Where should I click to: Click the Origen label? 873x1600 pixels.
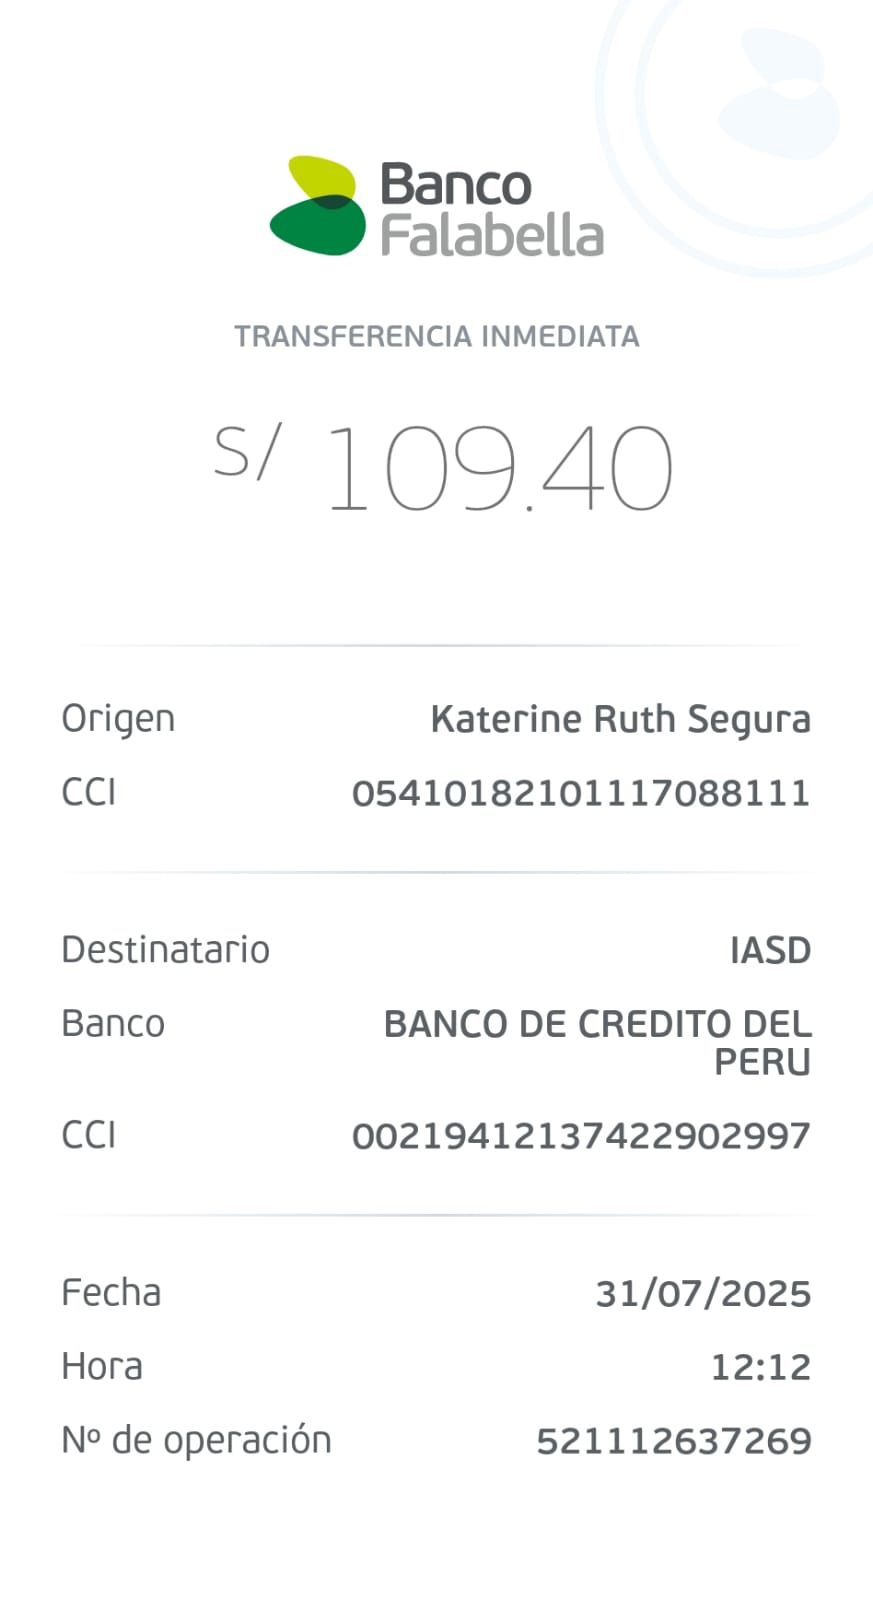[x=118, y=719]
